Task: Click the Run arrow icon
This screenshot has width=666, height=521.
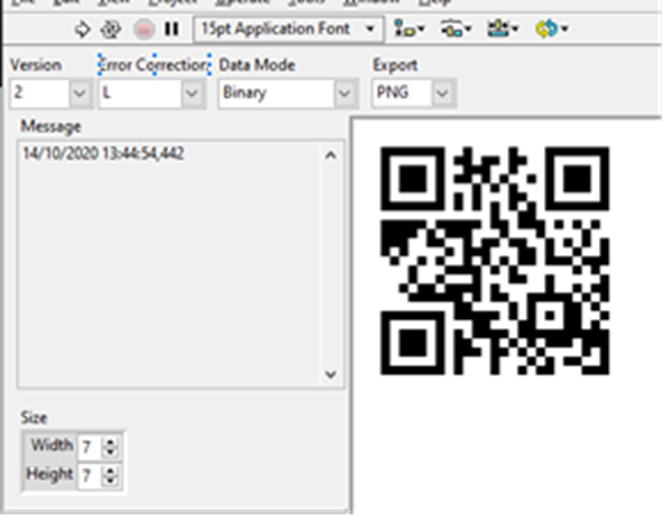Action: tap(82, 30)
